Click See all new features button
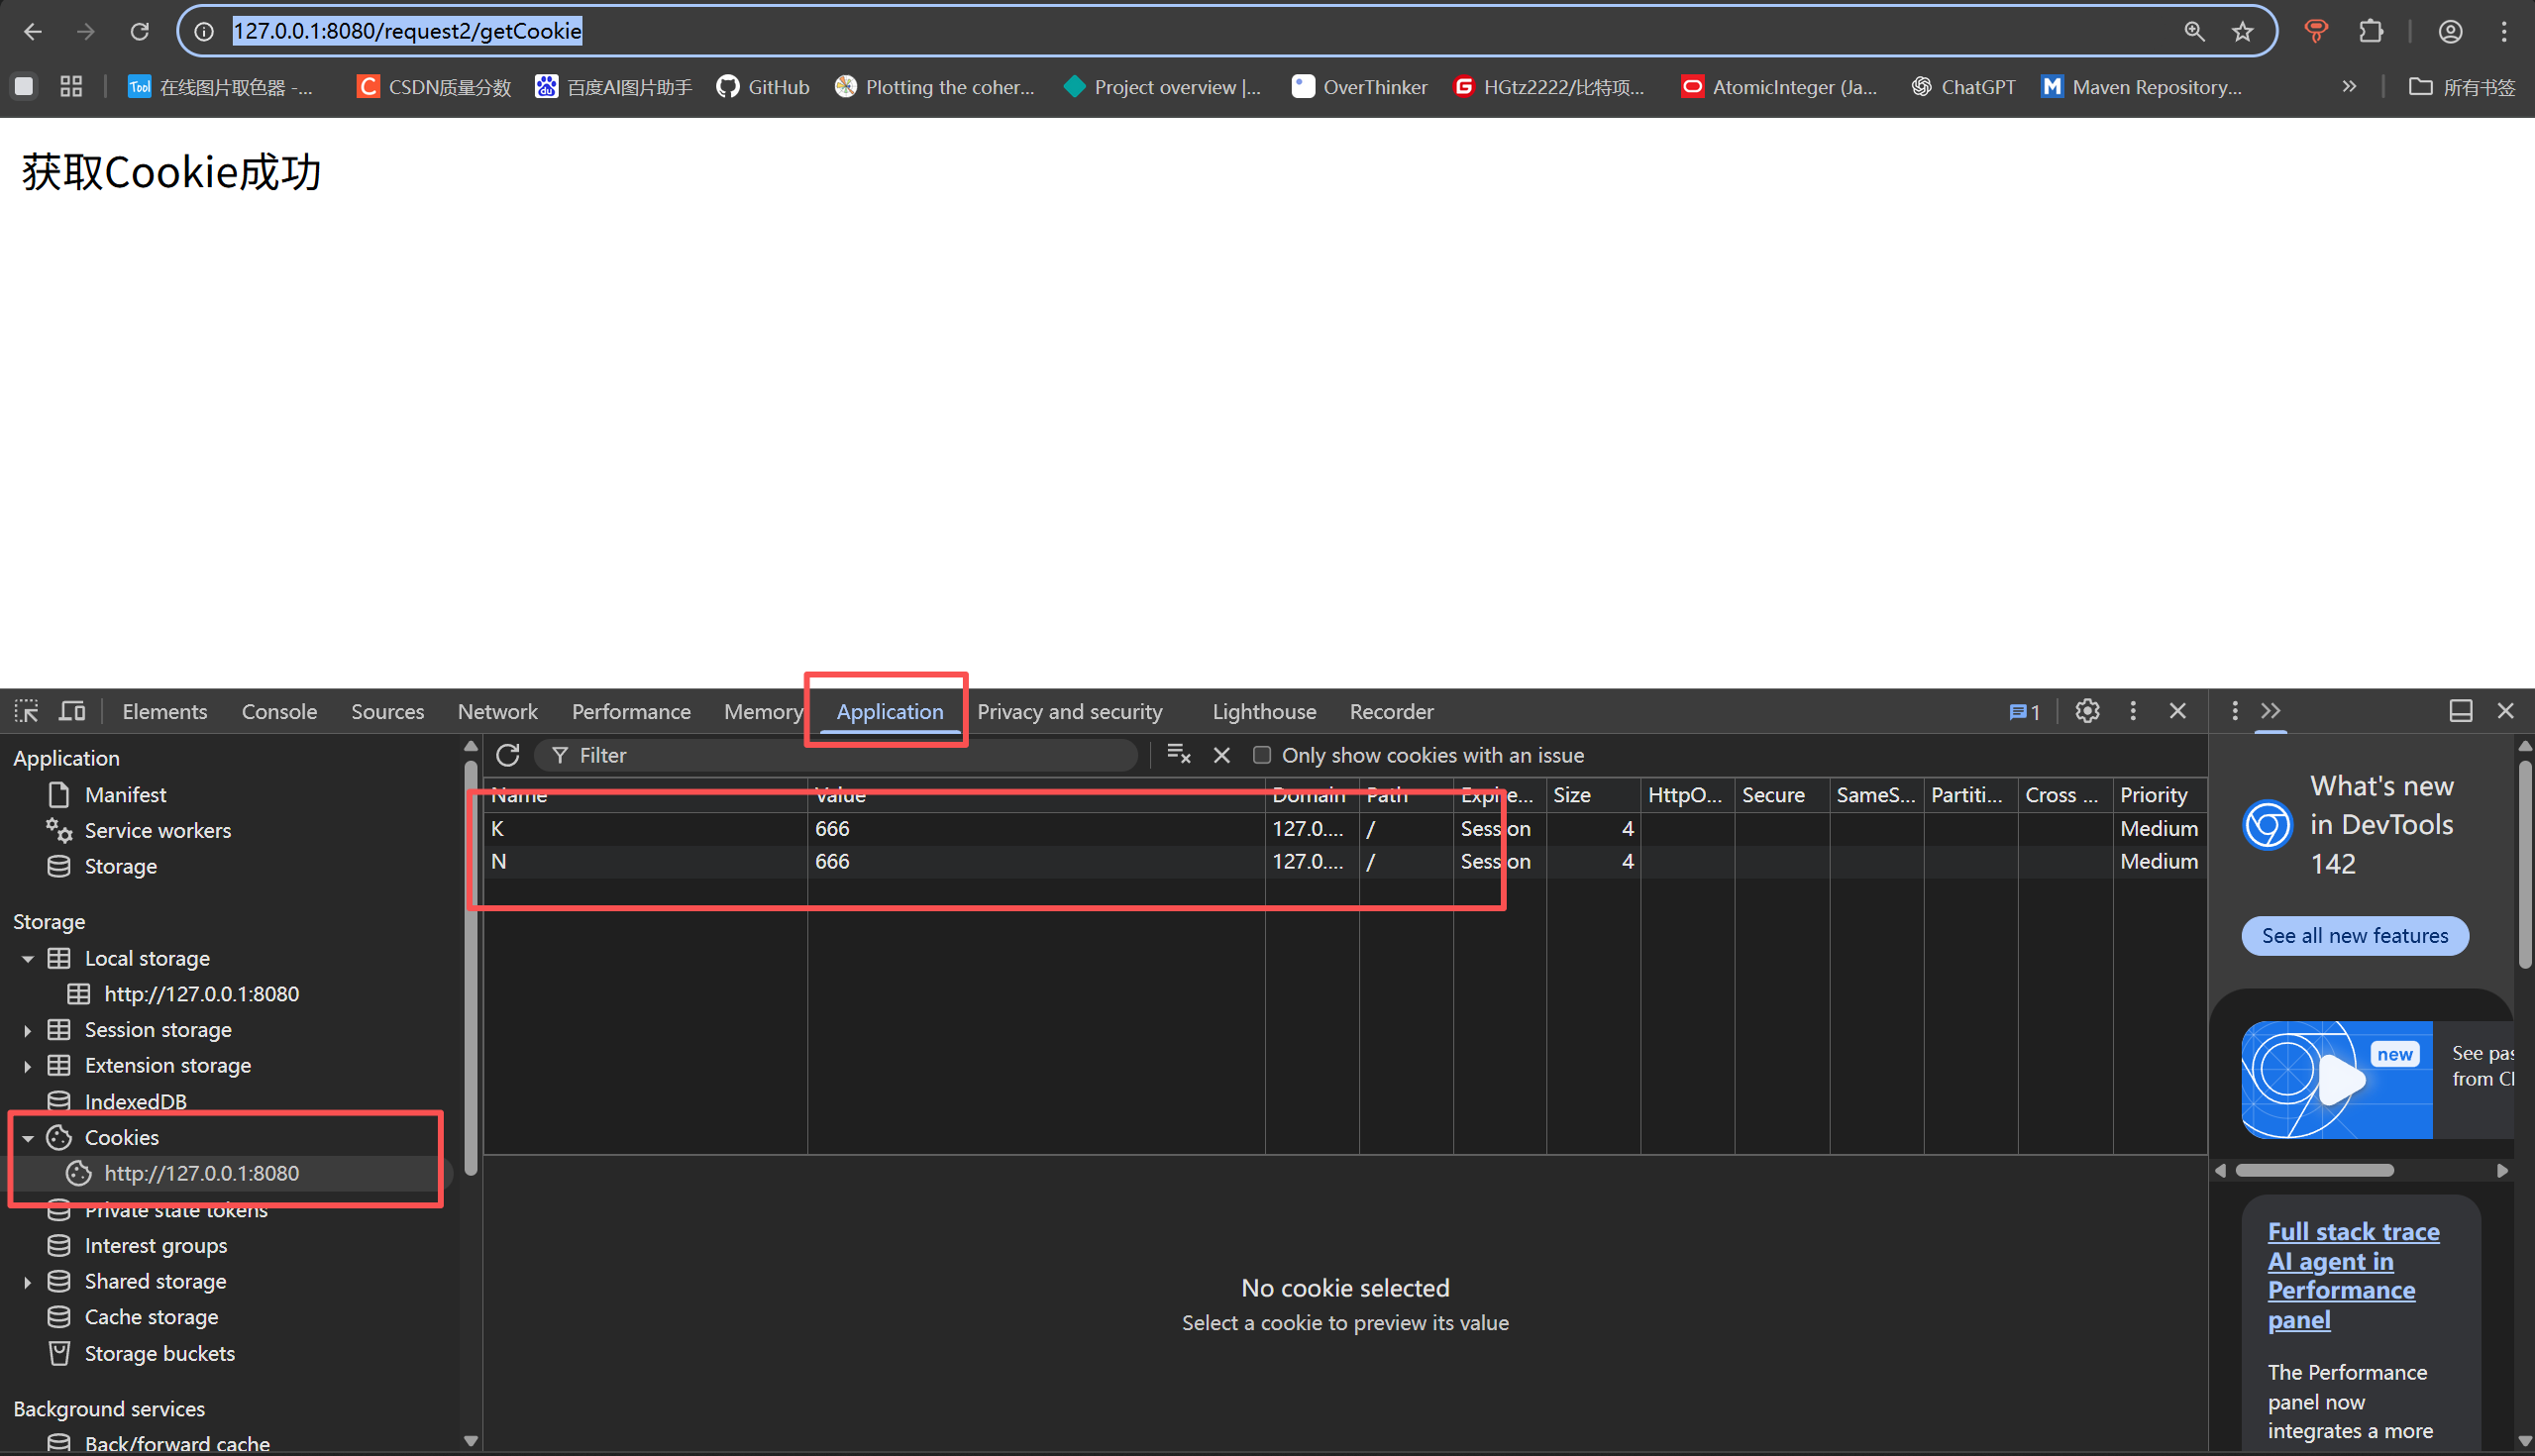Viewport: 2535px width, 1456px height. tap(2355, 936)
